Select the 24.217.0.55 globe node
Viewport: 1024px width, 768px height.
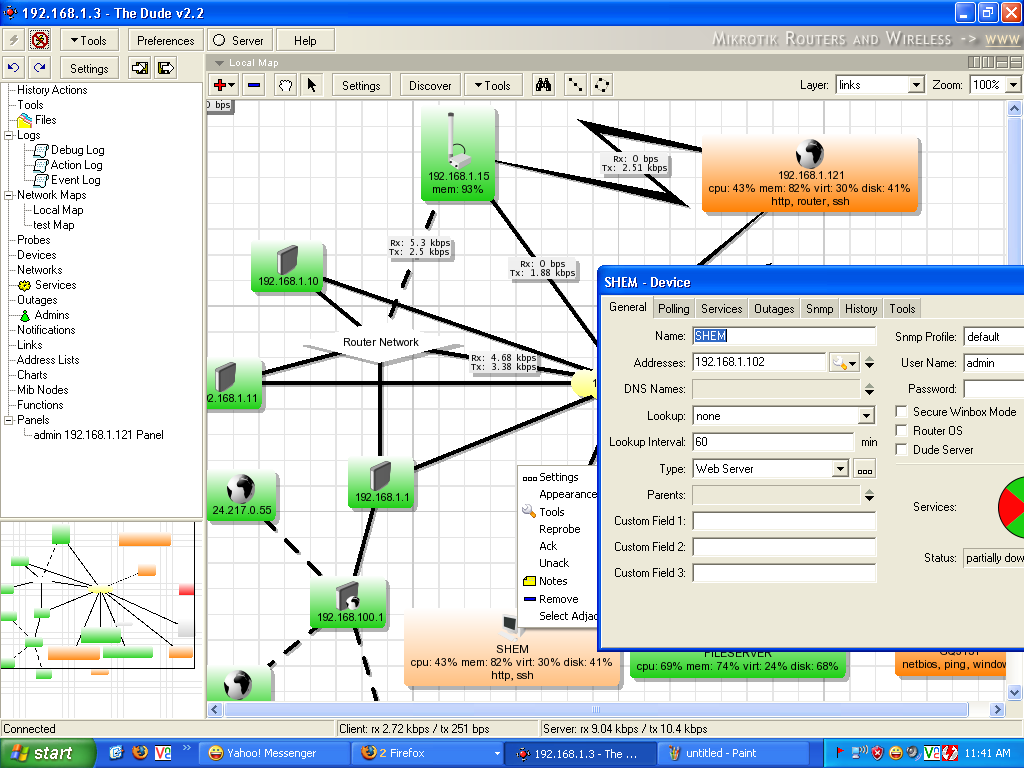point(241,496)
